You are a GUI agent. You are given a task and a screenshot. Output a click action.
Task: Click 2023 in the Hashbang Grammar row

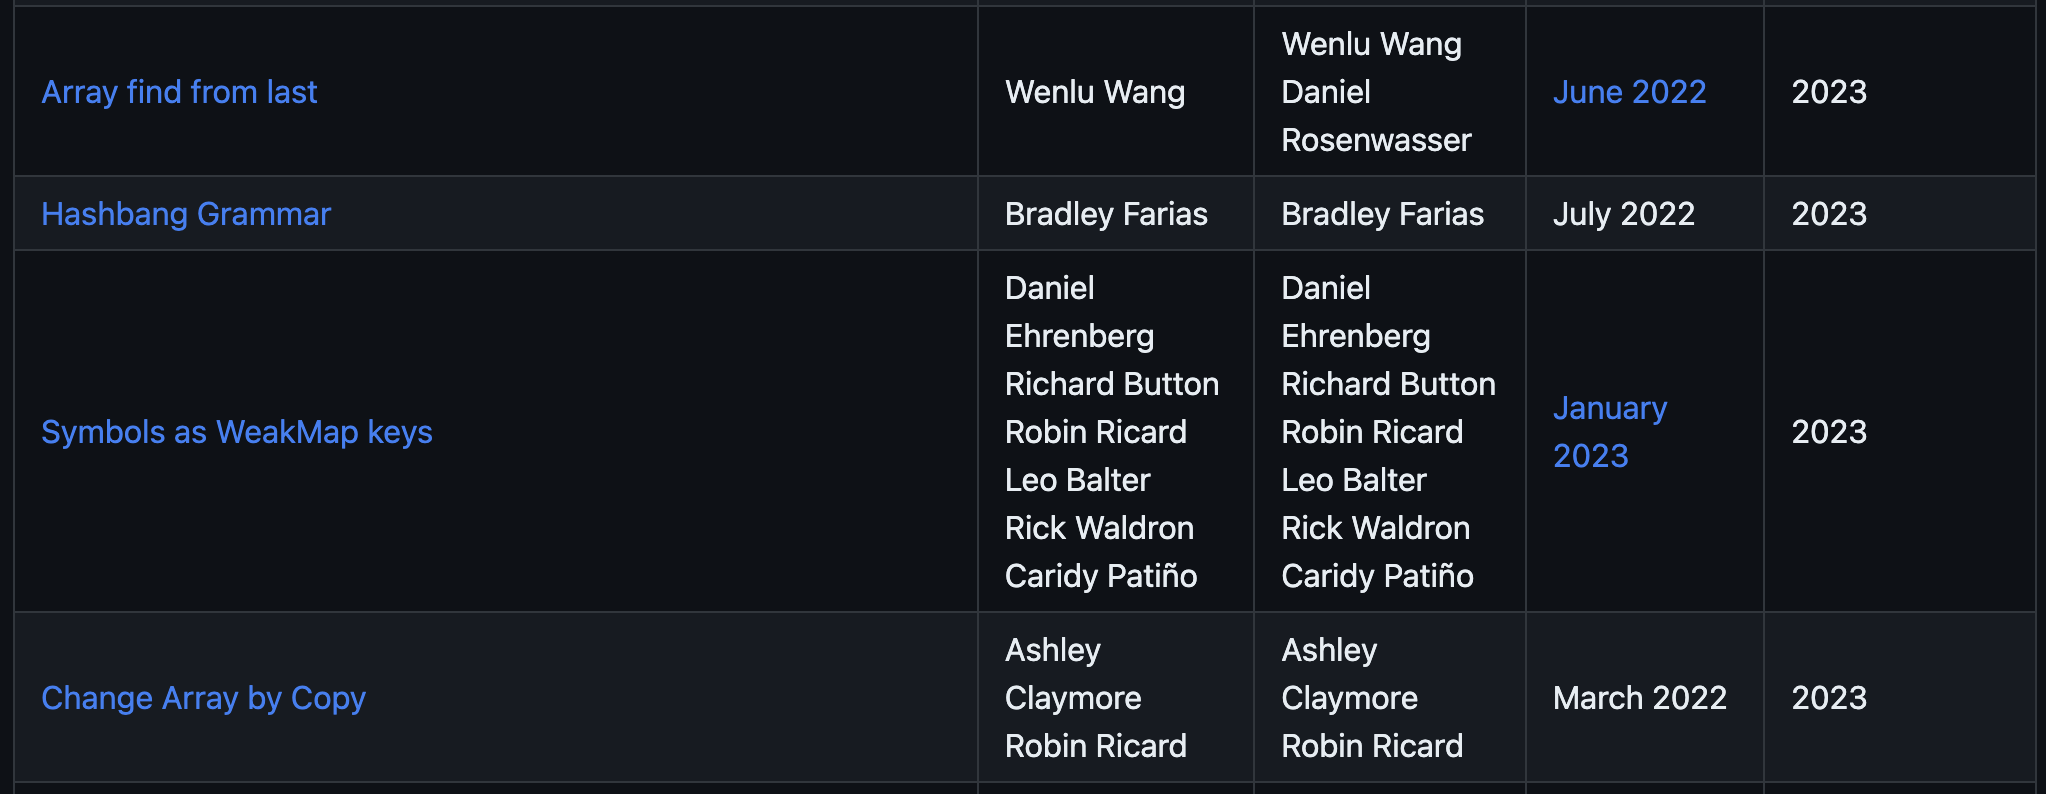point(1829,214)
